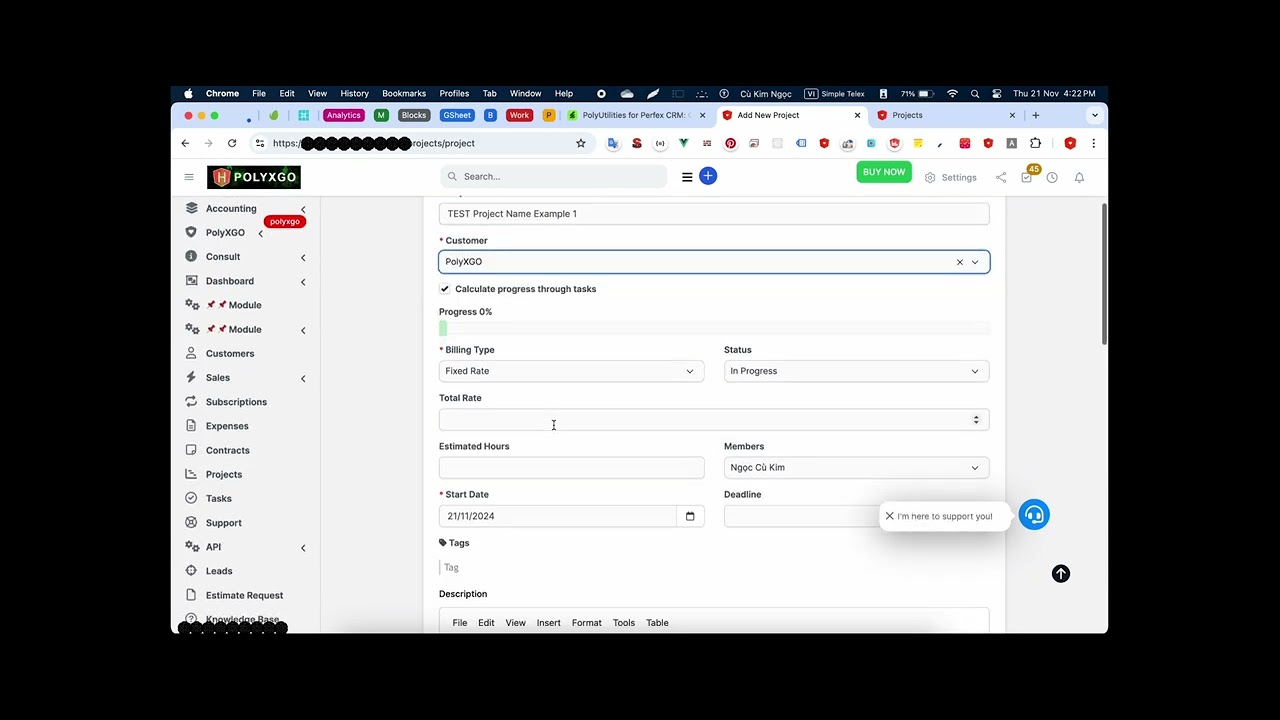Screen dimensions: 1280x720
Task: Click the BUY NOW button
Action: pos(884,172)
